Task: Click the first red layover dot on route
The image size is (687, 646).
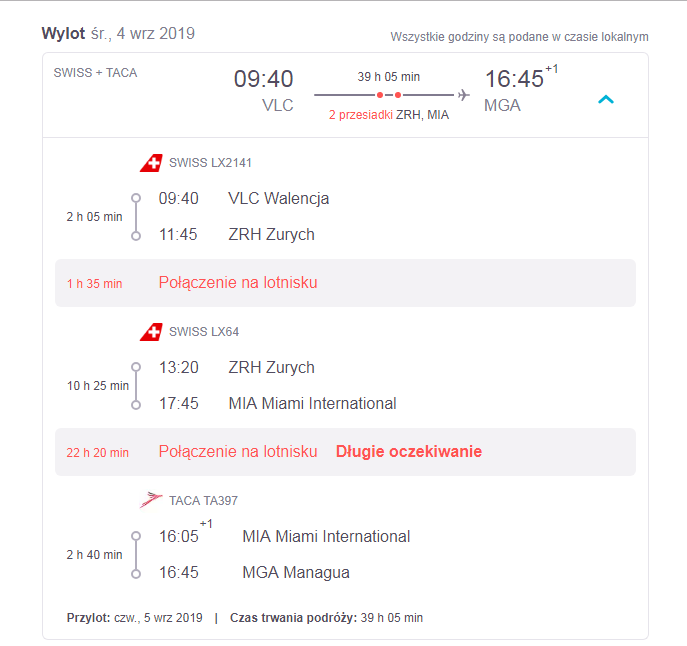Action: pos(380,95)
